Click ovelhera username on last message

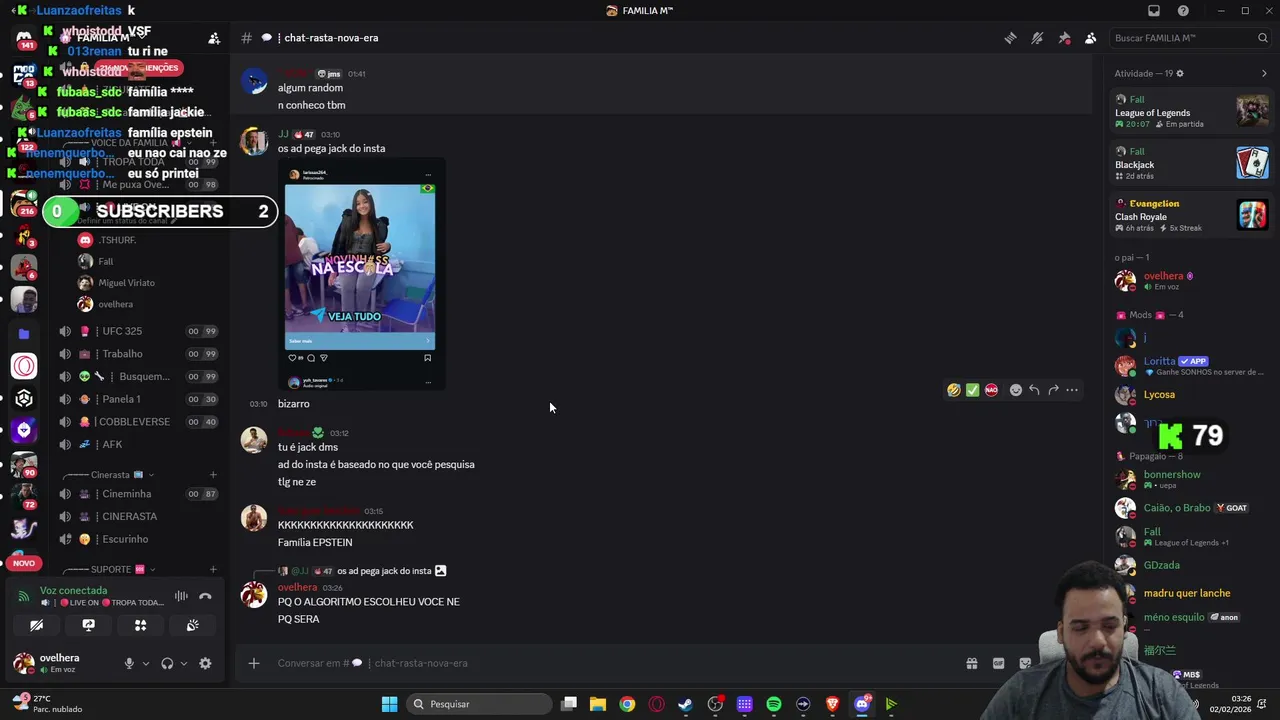point(297,587)
